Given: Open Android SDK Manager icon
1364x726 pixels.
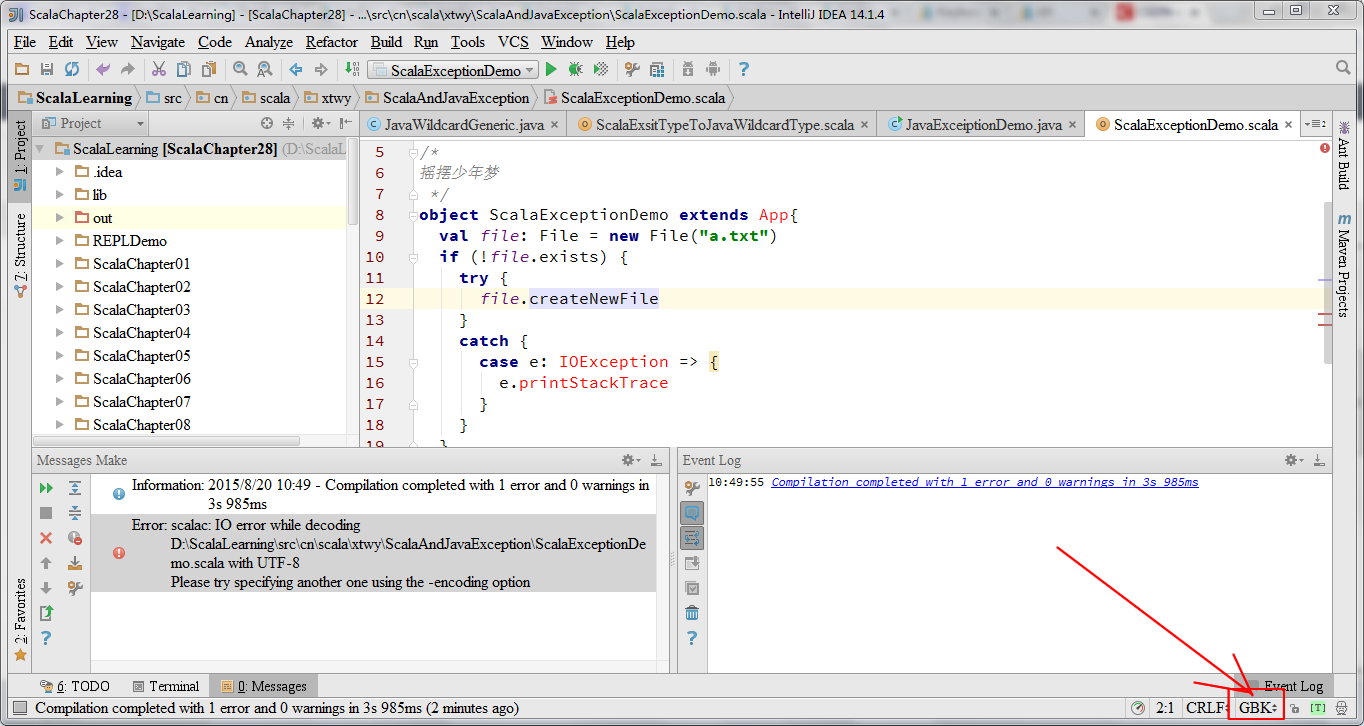Looking at the screenshot, I should coord(688,69).
